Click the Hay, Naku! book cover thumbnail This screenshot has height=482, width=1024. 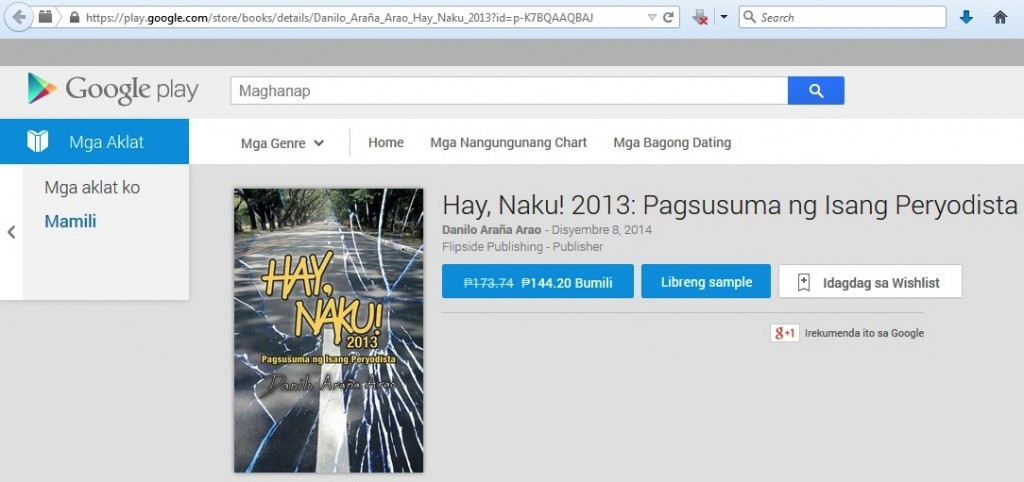pyautogui.click(x=328, y=330)
